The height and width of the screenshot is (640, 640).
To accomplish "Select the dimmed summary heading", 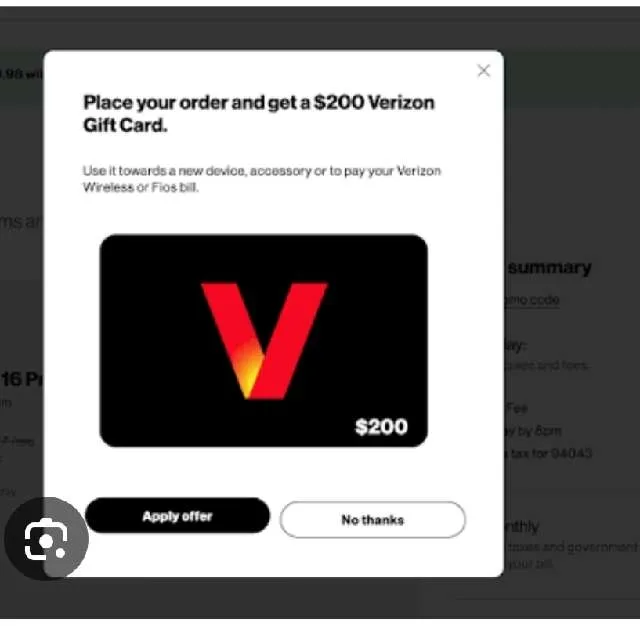I will (x=549, y=268).
